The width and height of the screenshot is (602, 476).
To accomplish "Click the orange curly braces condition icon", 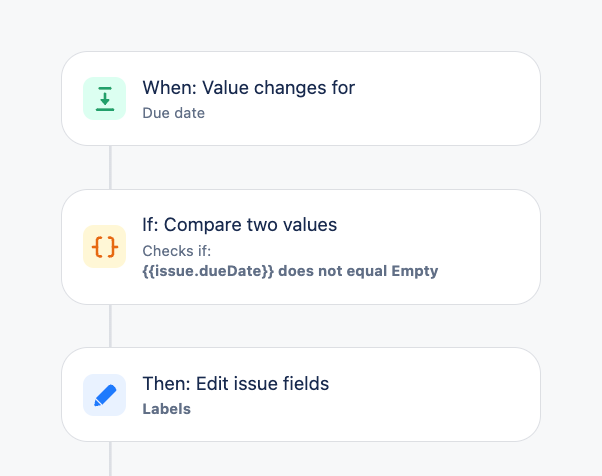I will tap(104, 246).
